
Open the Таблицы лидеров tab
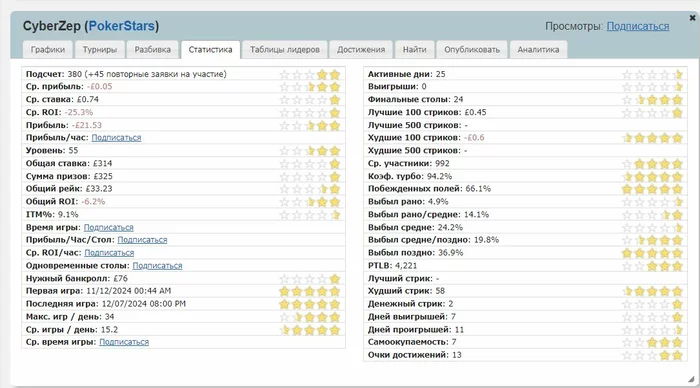tap(284, 50)
